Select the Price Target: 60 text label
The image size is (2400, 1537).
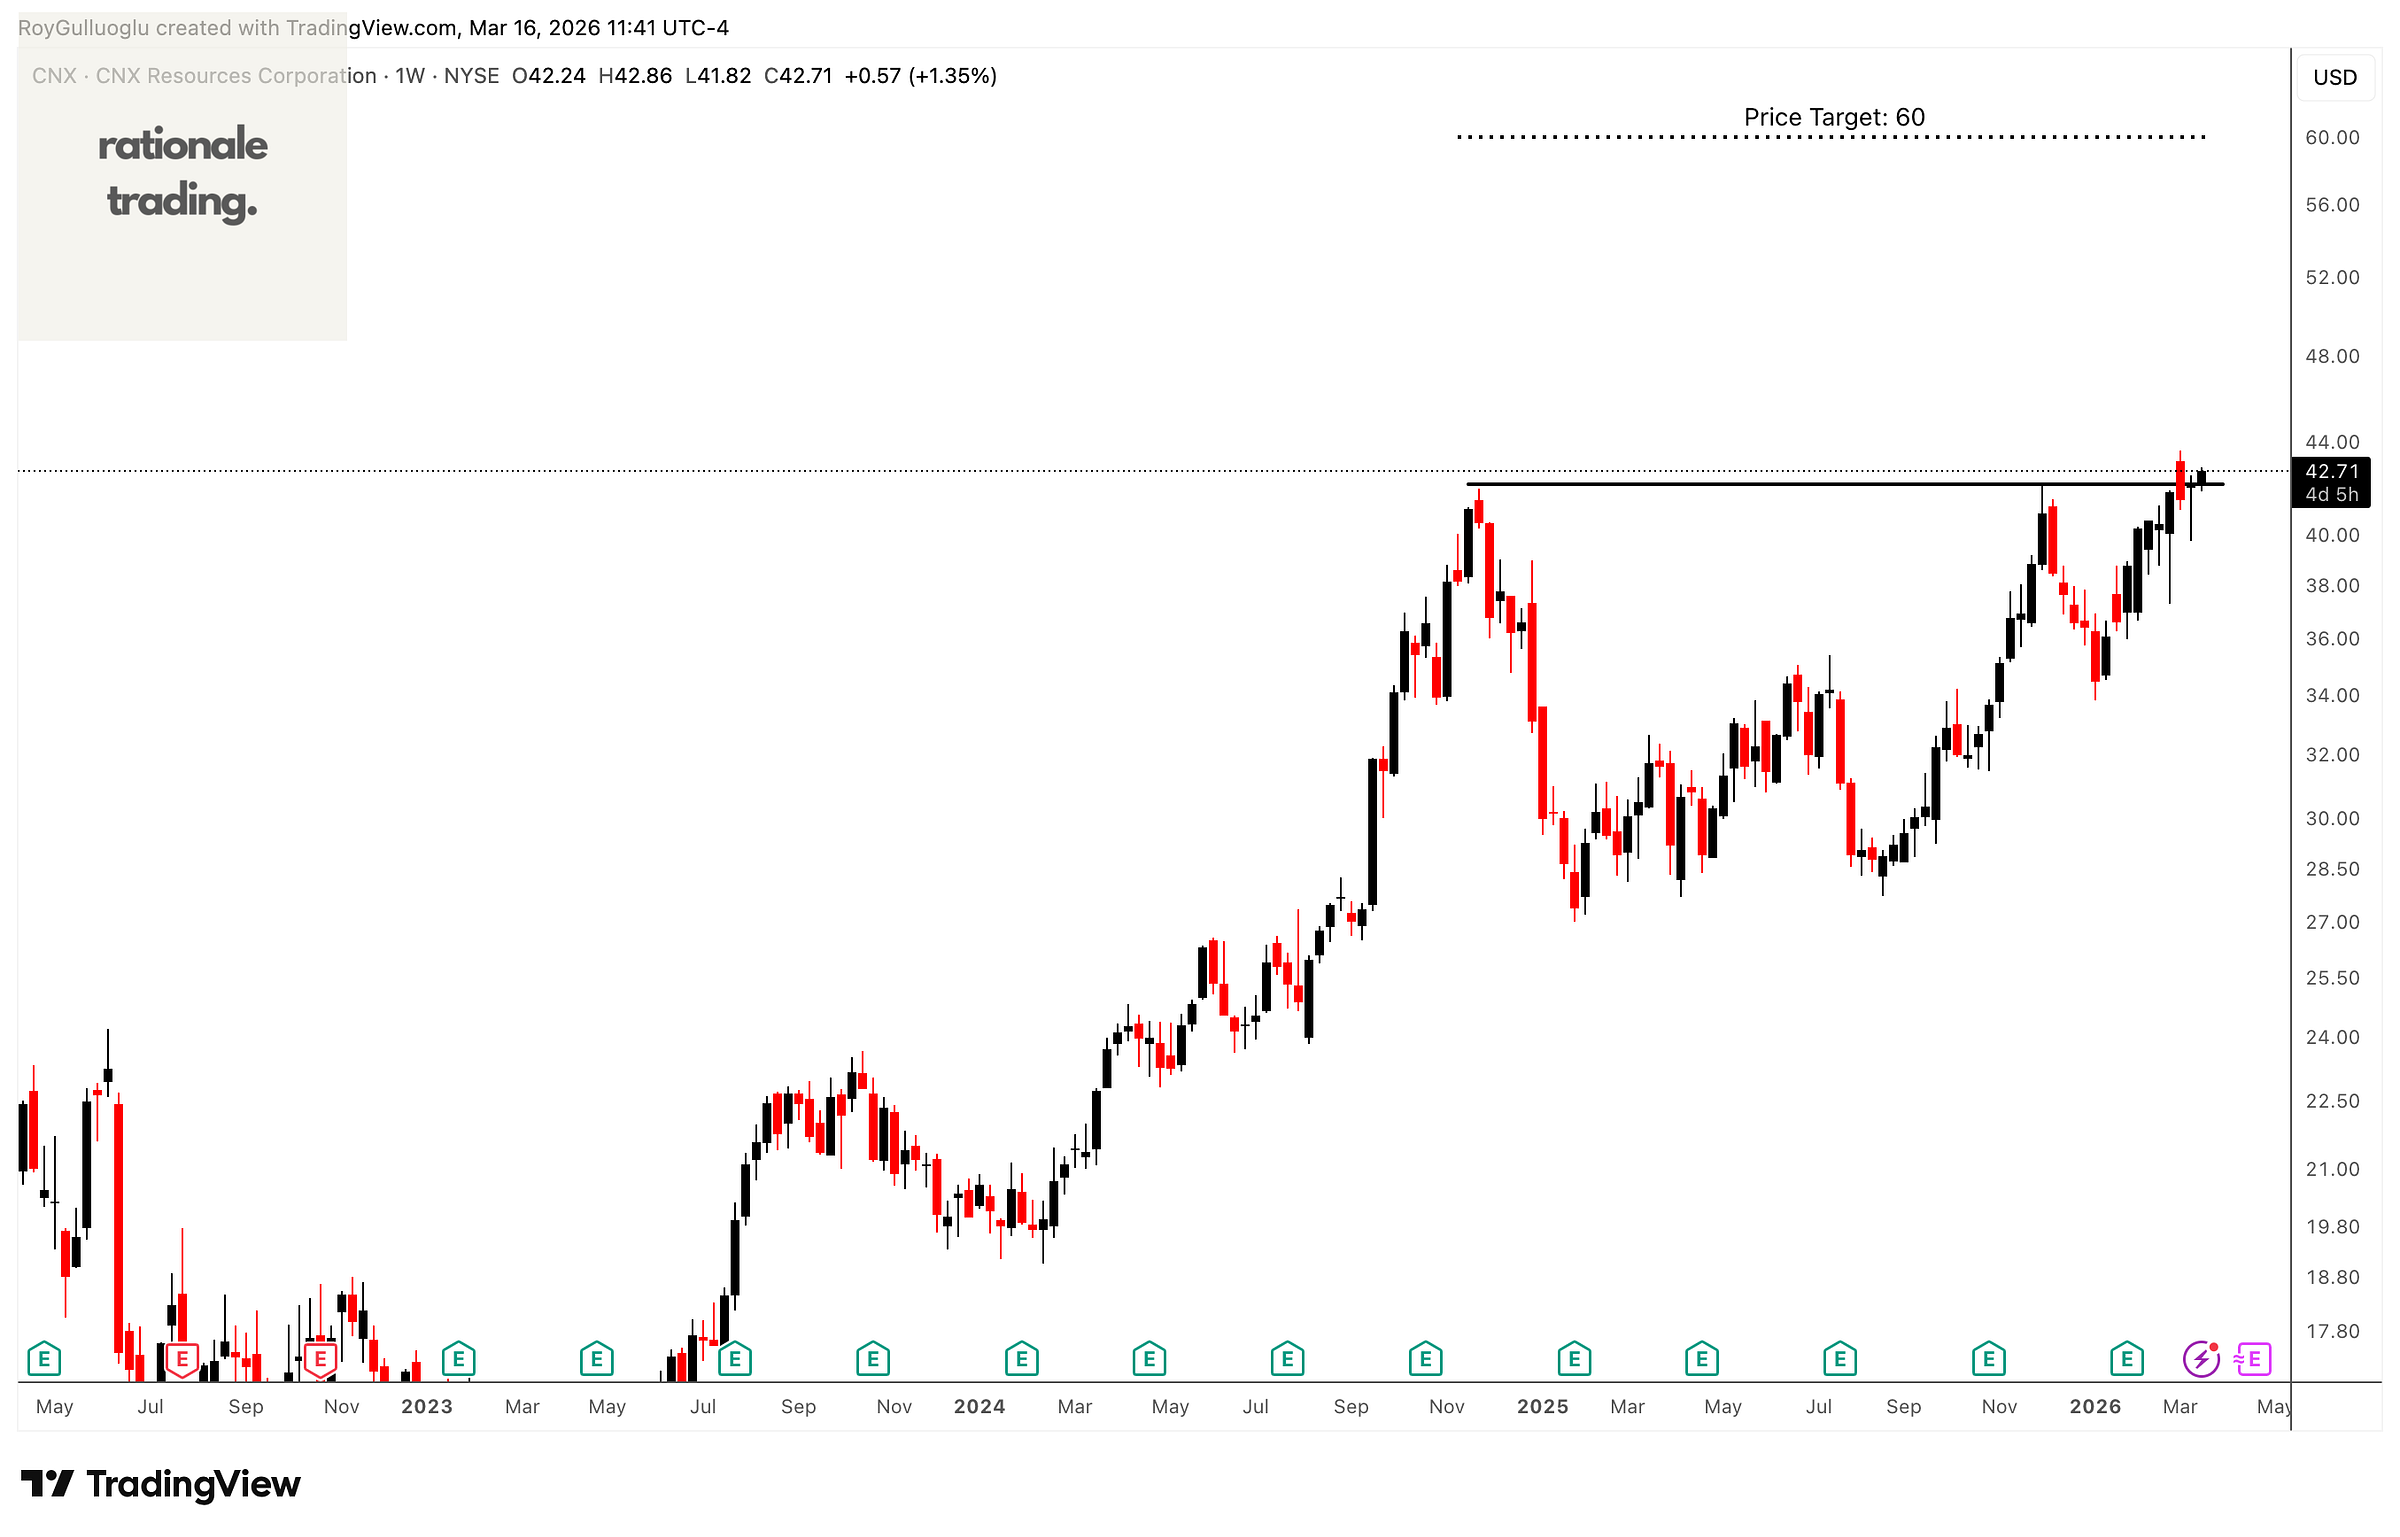click(x=1833, y=117)
